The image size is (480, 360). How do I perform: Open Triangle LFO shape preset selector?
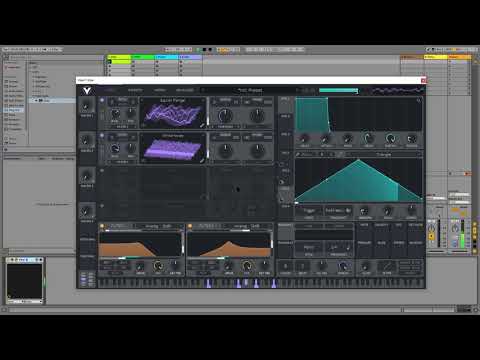click(383, 154)
